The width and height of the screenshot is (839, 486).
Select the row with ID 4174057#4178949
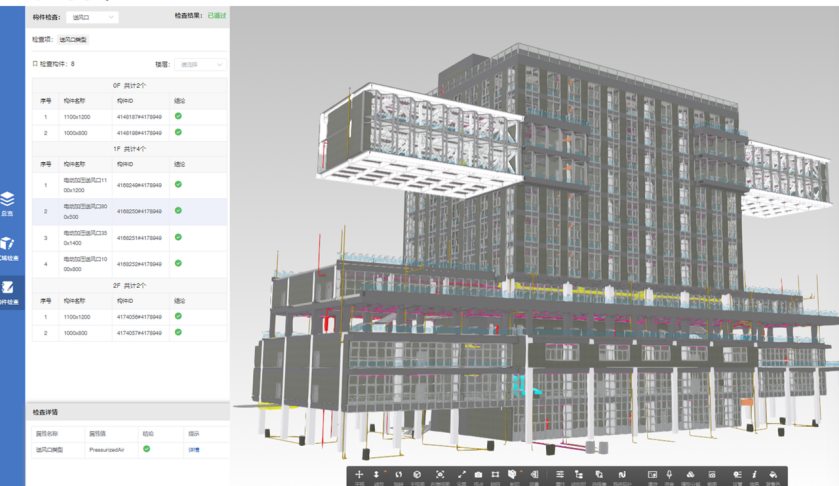[x=139, y=332]
